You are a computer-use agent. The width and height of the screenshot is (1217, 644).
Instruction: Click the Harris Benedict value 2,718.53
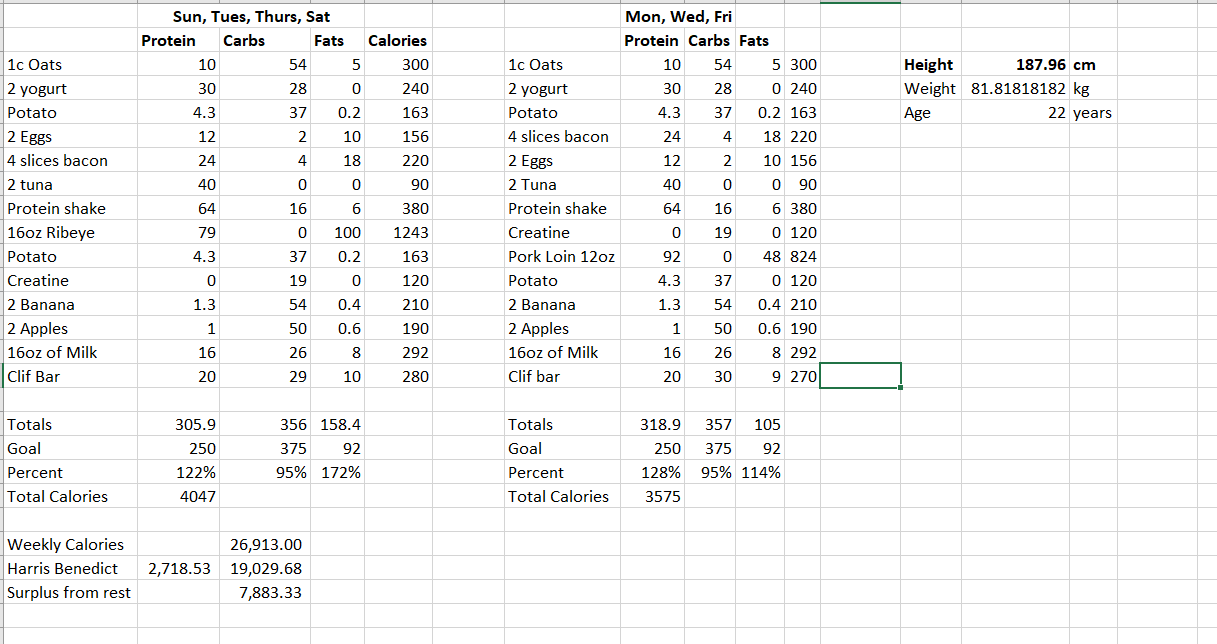tap(180, 569)
